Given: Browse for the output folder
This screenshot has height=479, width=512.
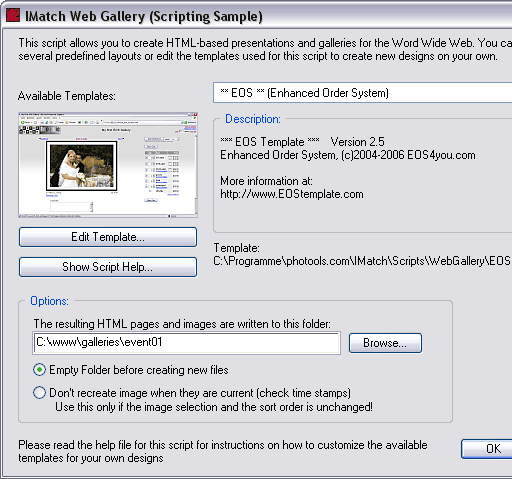Looking at the screenshot, I should [x=385, y=343].
